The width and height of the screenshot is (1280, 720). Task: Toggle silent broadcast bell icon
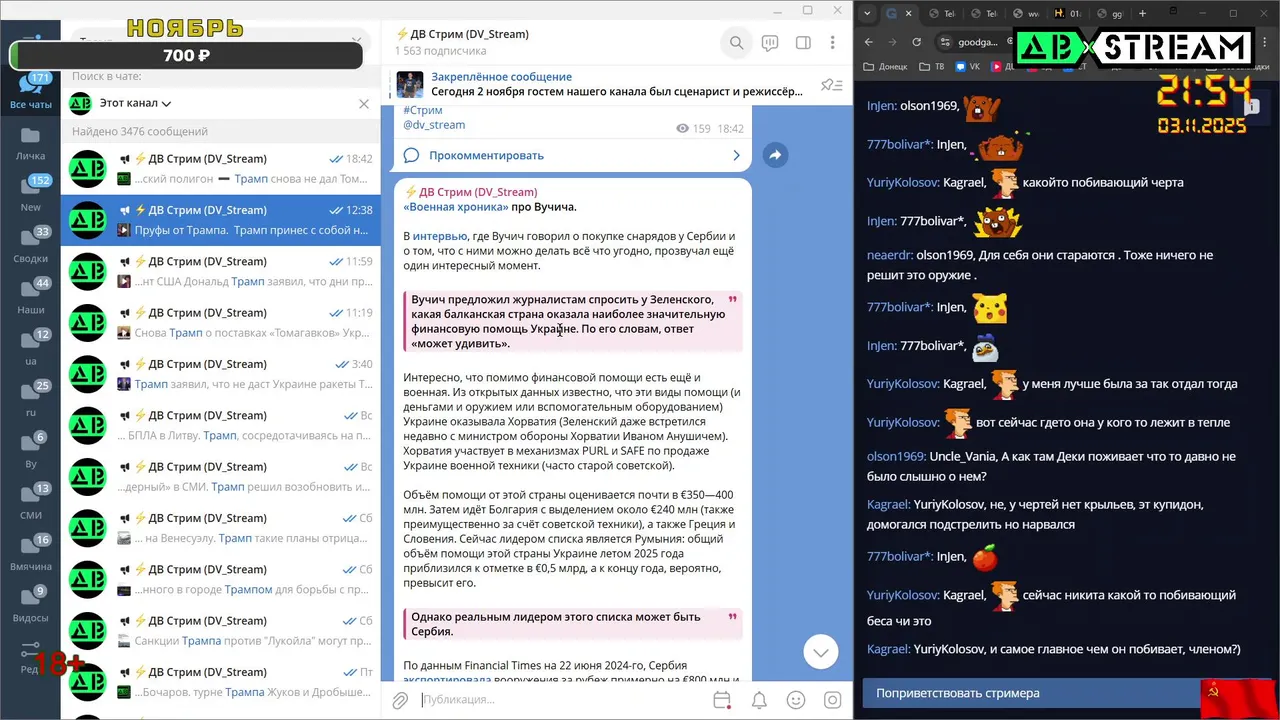point(759,700)
